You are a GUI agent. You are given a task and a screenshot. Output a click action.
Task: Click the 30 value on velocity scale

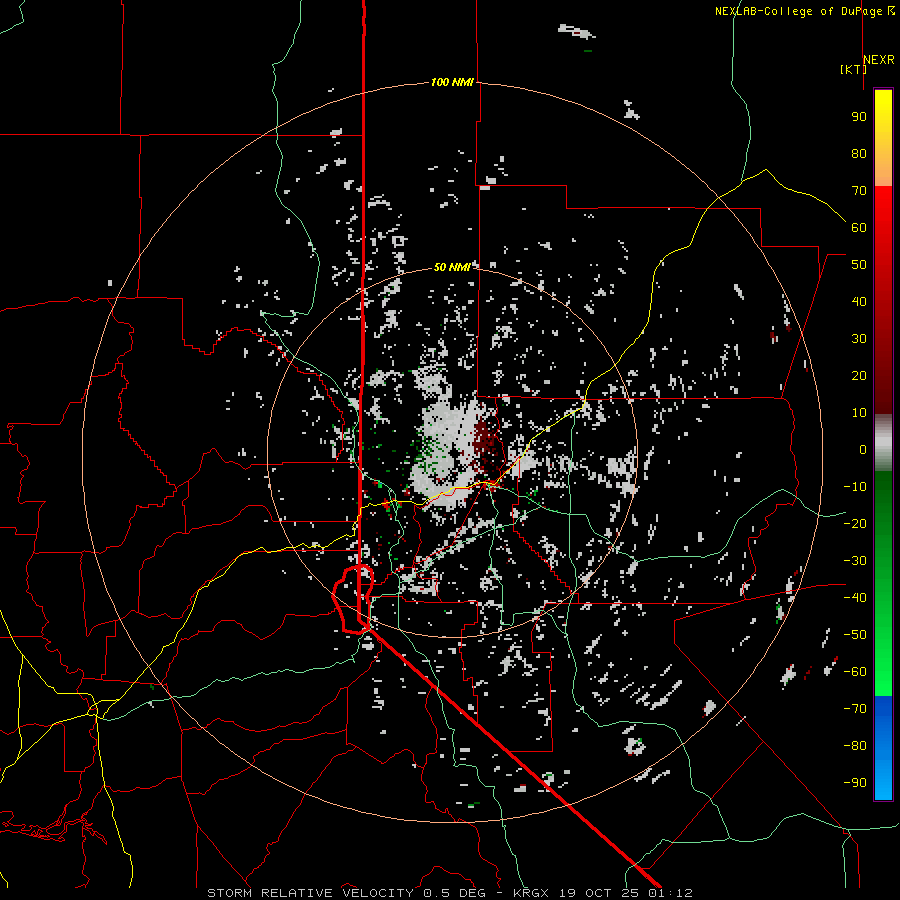[x=859, y=339]
